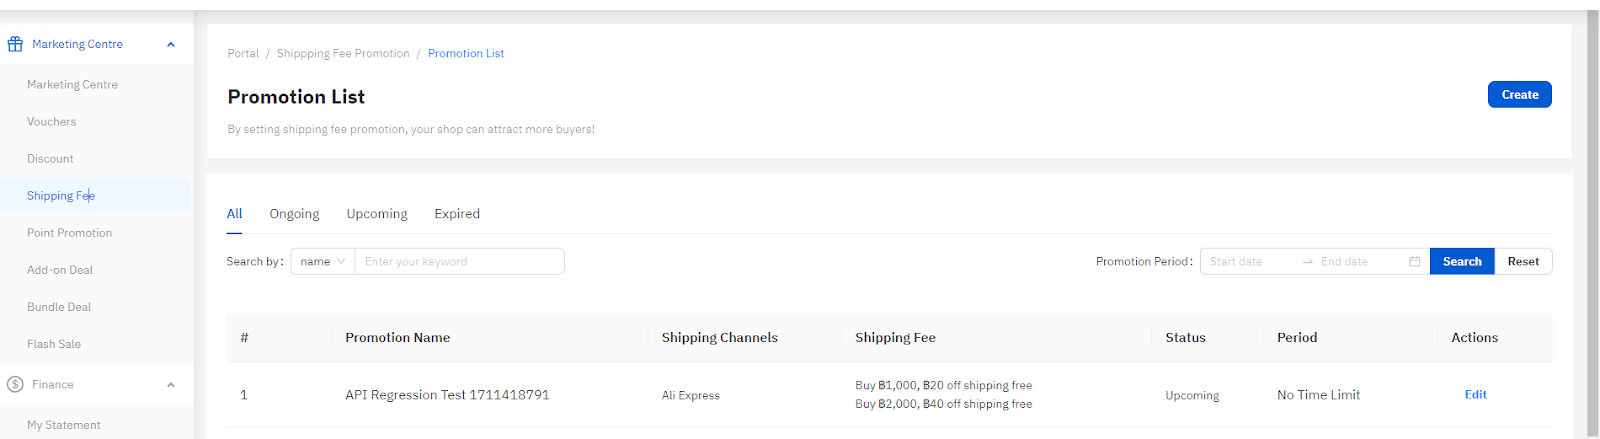Screen dimensions: 1600x439
Task: Select the Expired tab
Action: (x=457, y=213)
